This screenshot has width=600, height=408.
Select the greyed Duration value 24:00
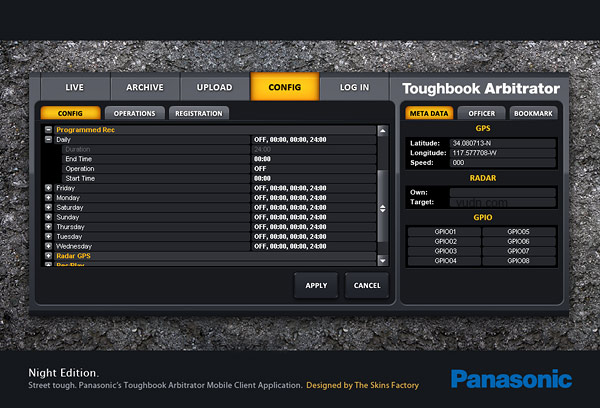[313, 149]
